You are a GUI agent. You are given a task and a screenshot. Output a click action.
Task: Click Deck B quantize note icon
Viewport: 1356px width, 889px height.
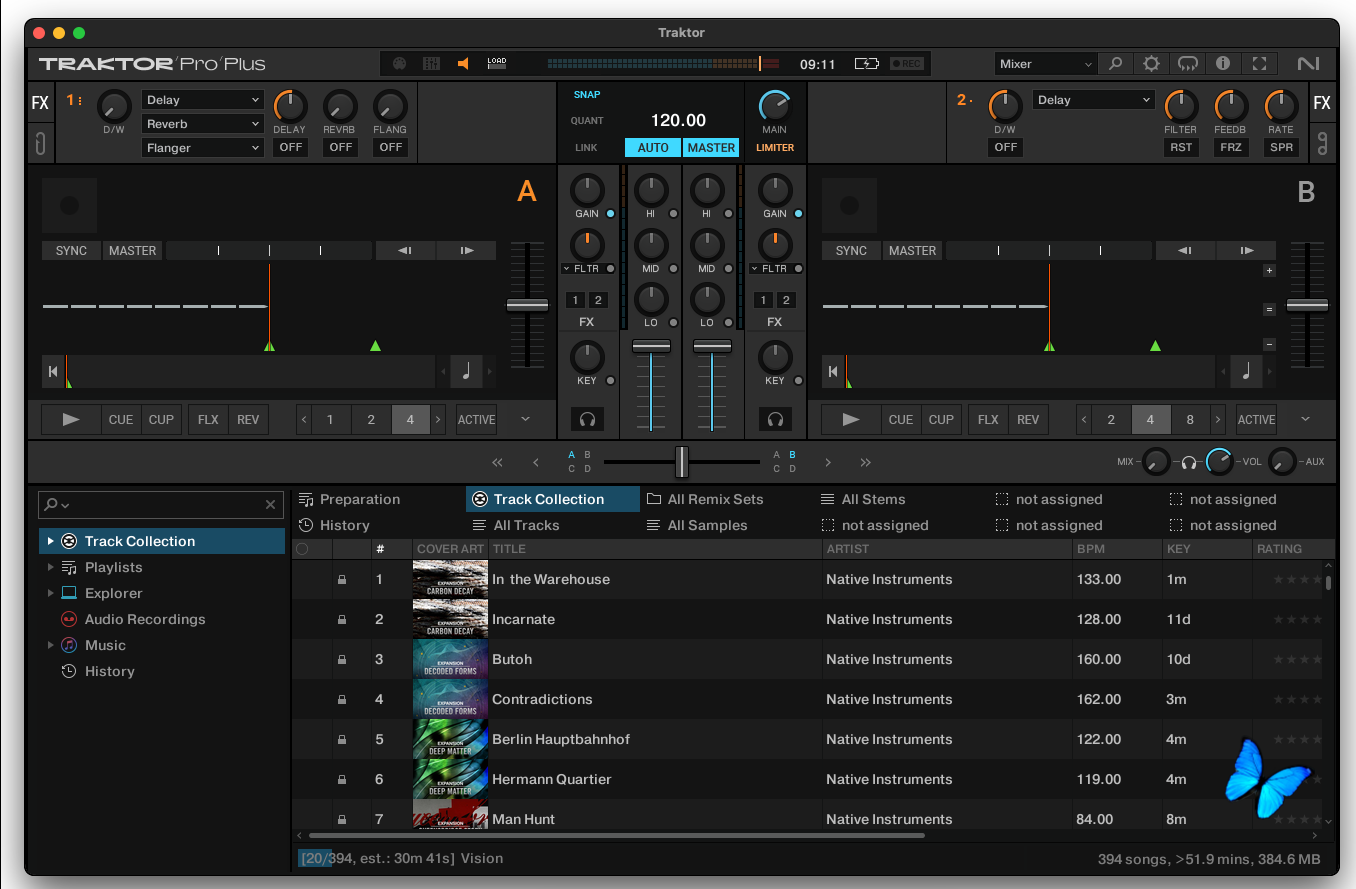tap(1246, 372)
